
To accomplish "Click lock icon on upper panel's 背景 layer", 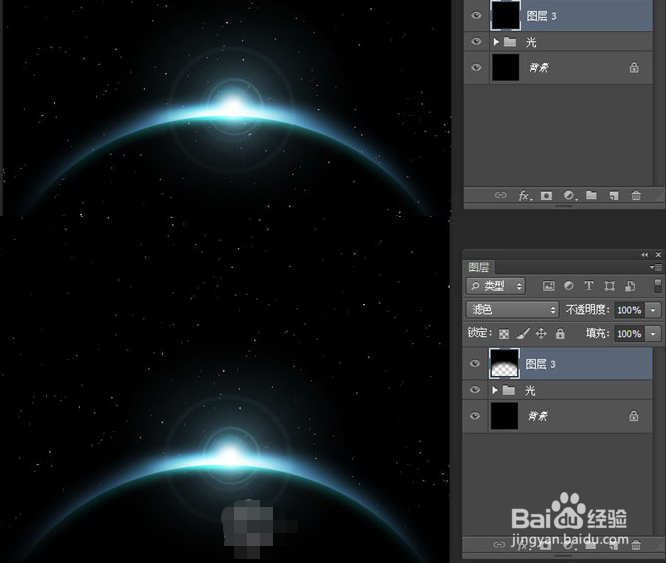I will tap(634, 67).
